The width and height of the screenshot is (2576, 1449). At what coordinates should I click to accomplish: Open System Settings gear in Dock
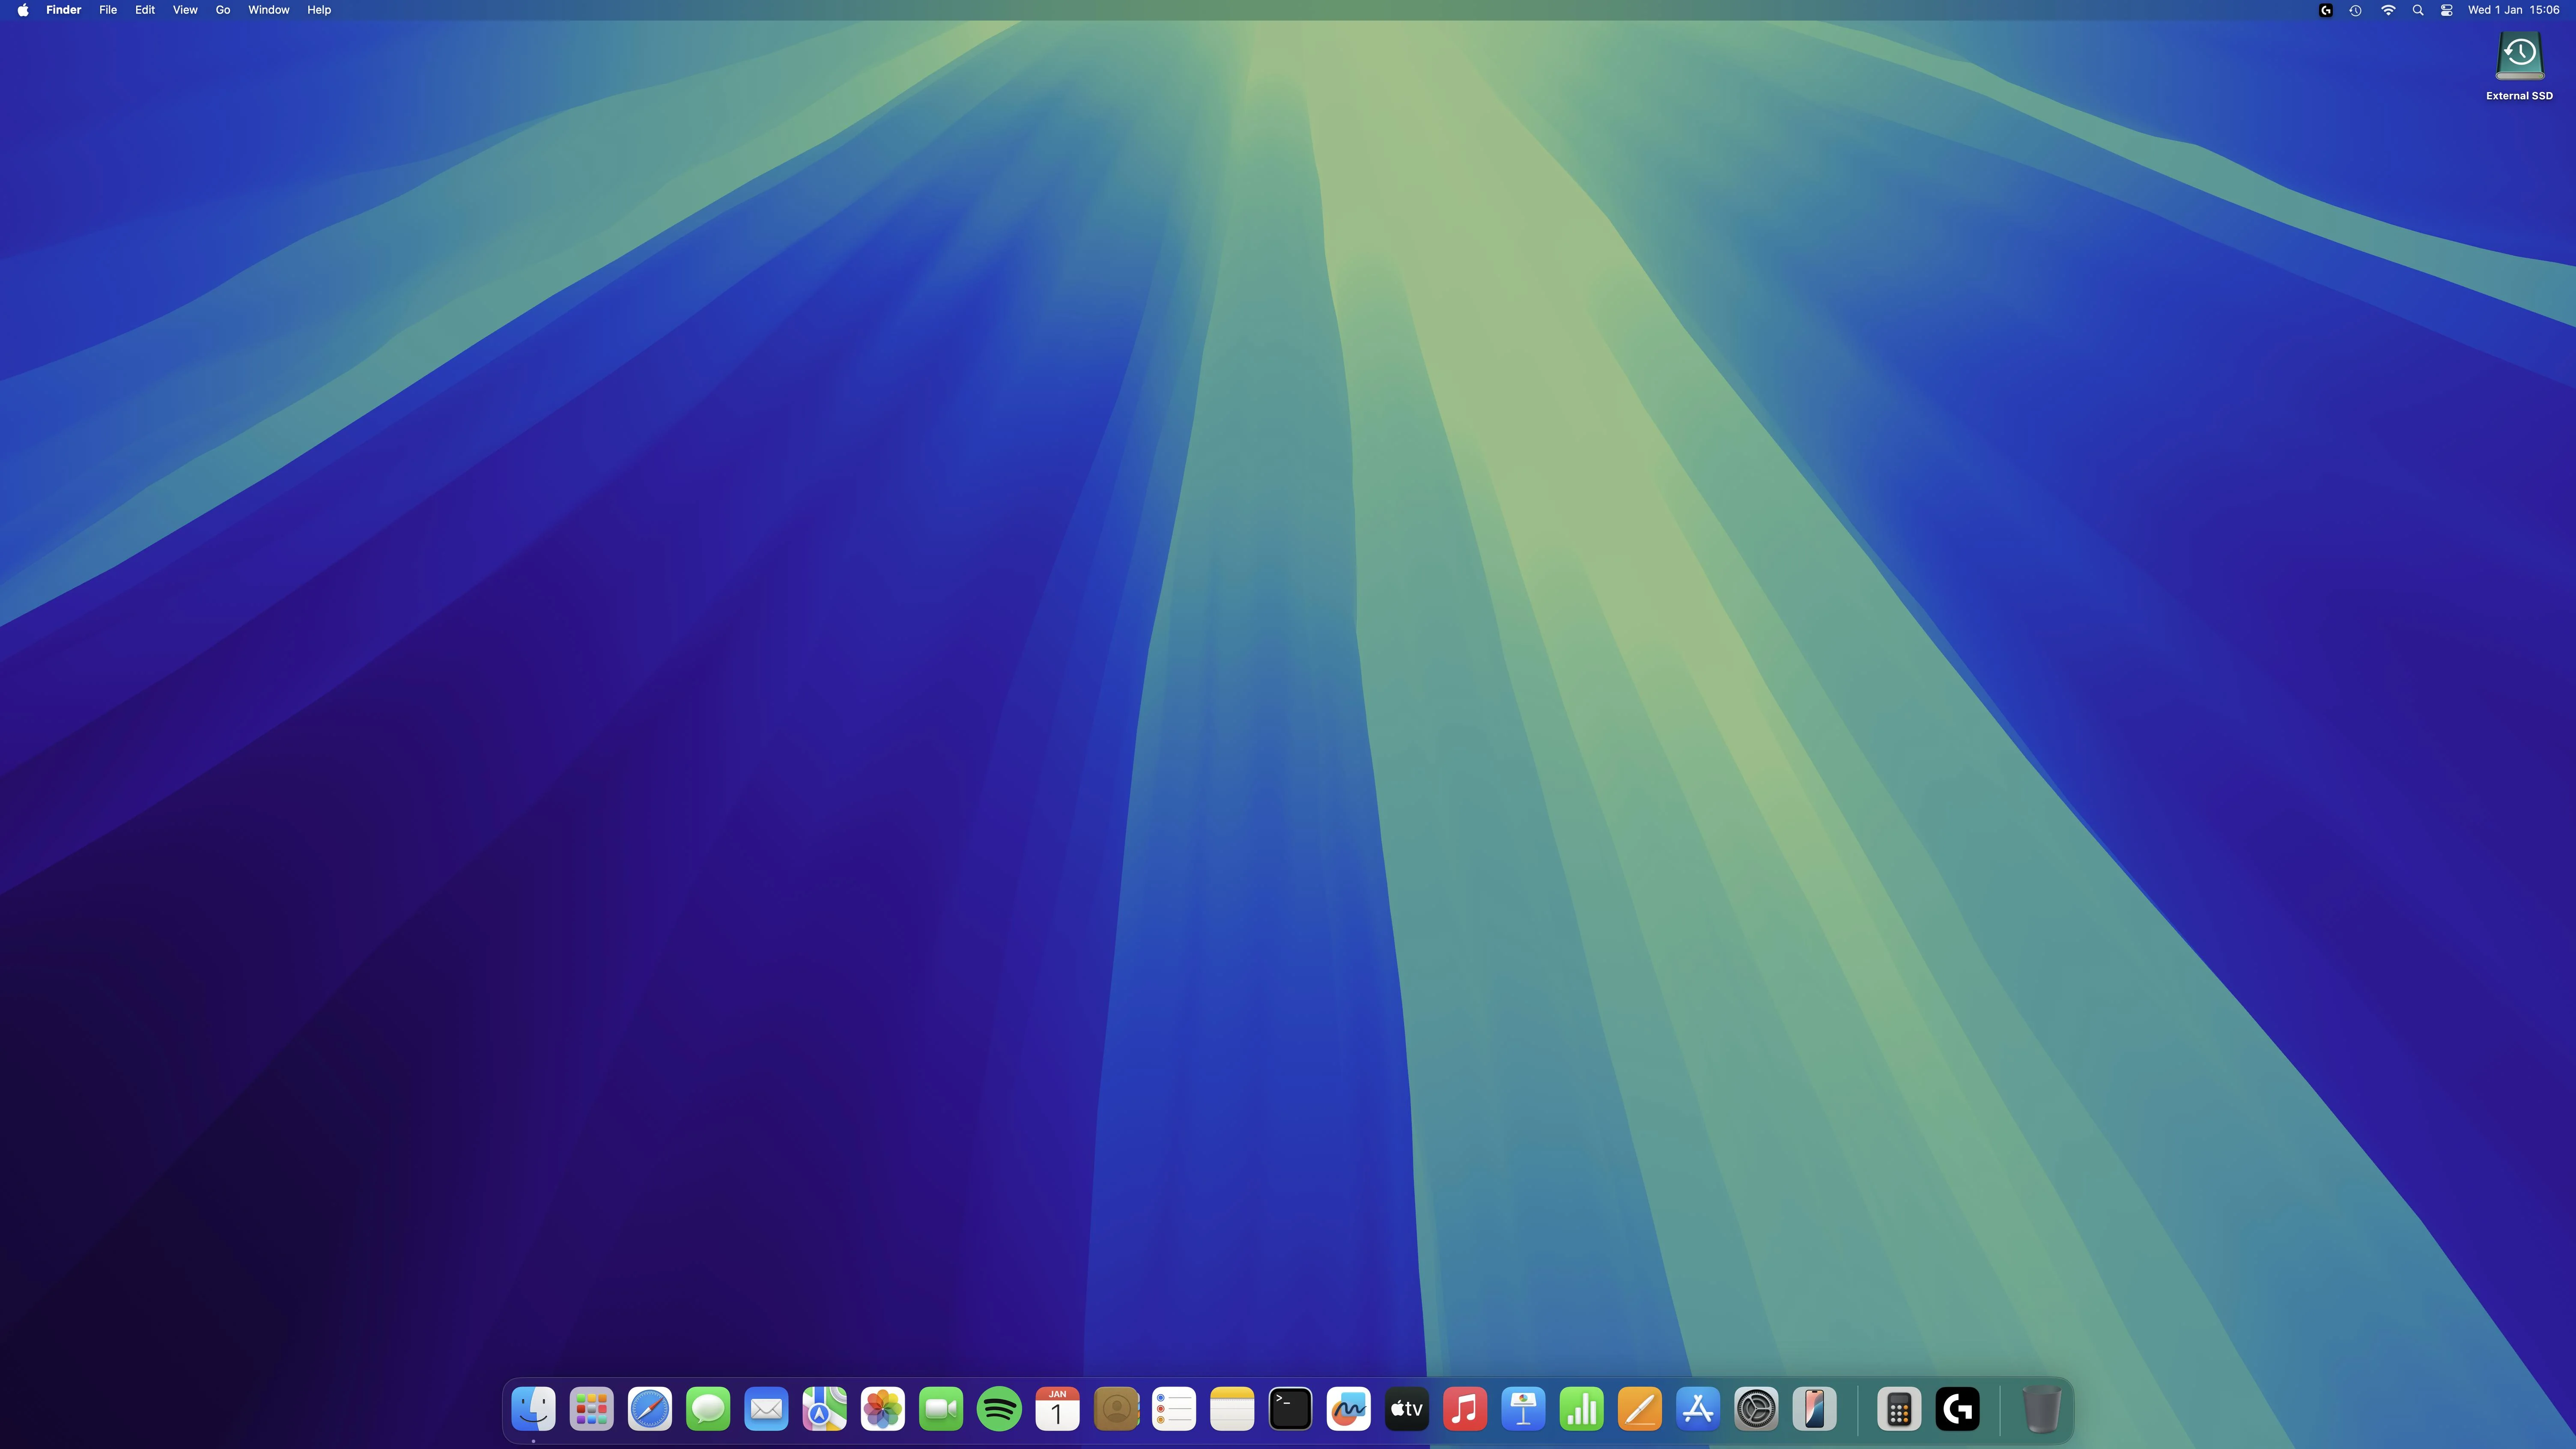click(x=1756, y=1409)
